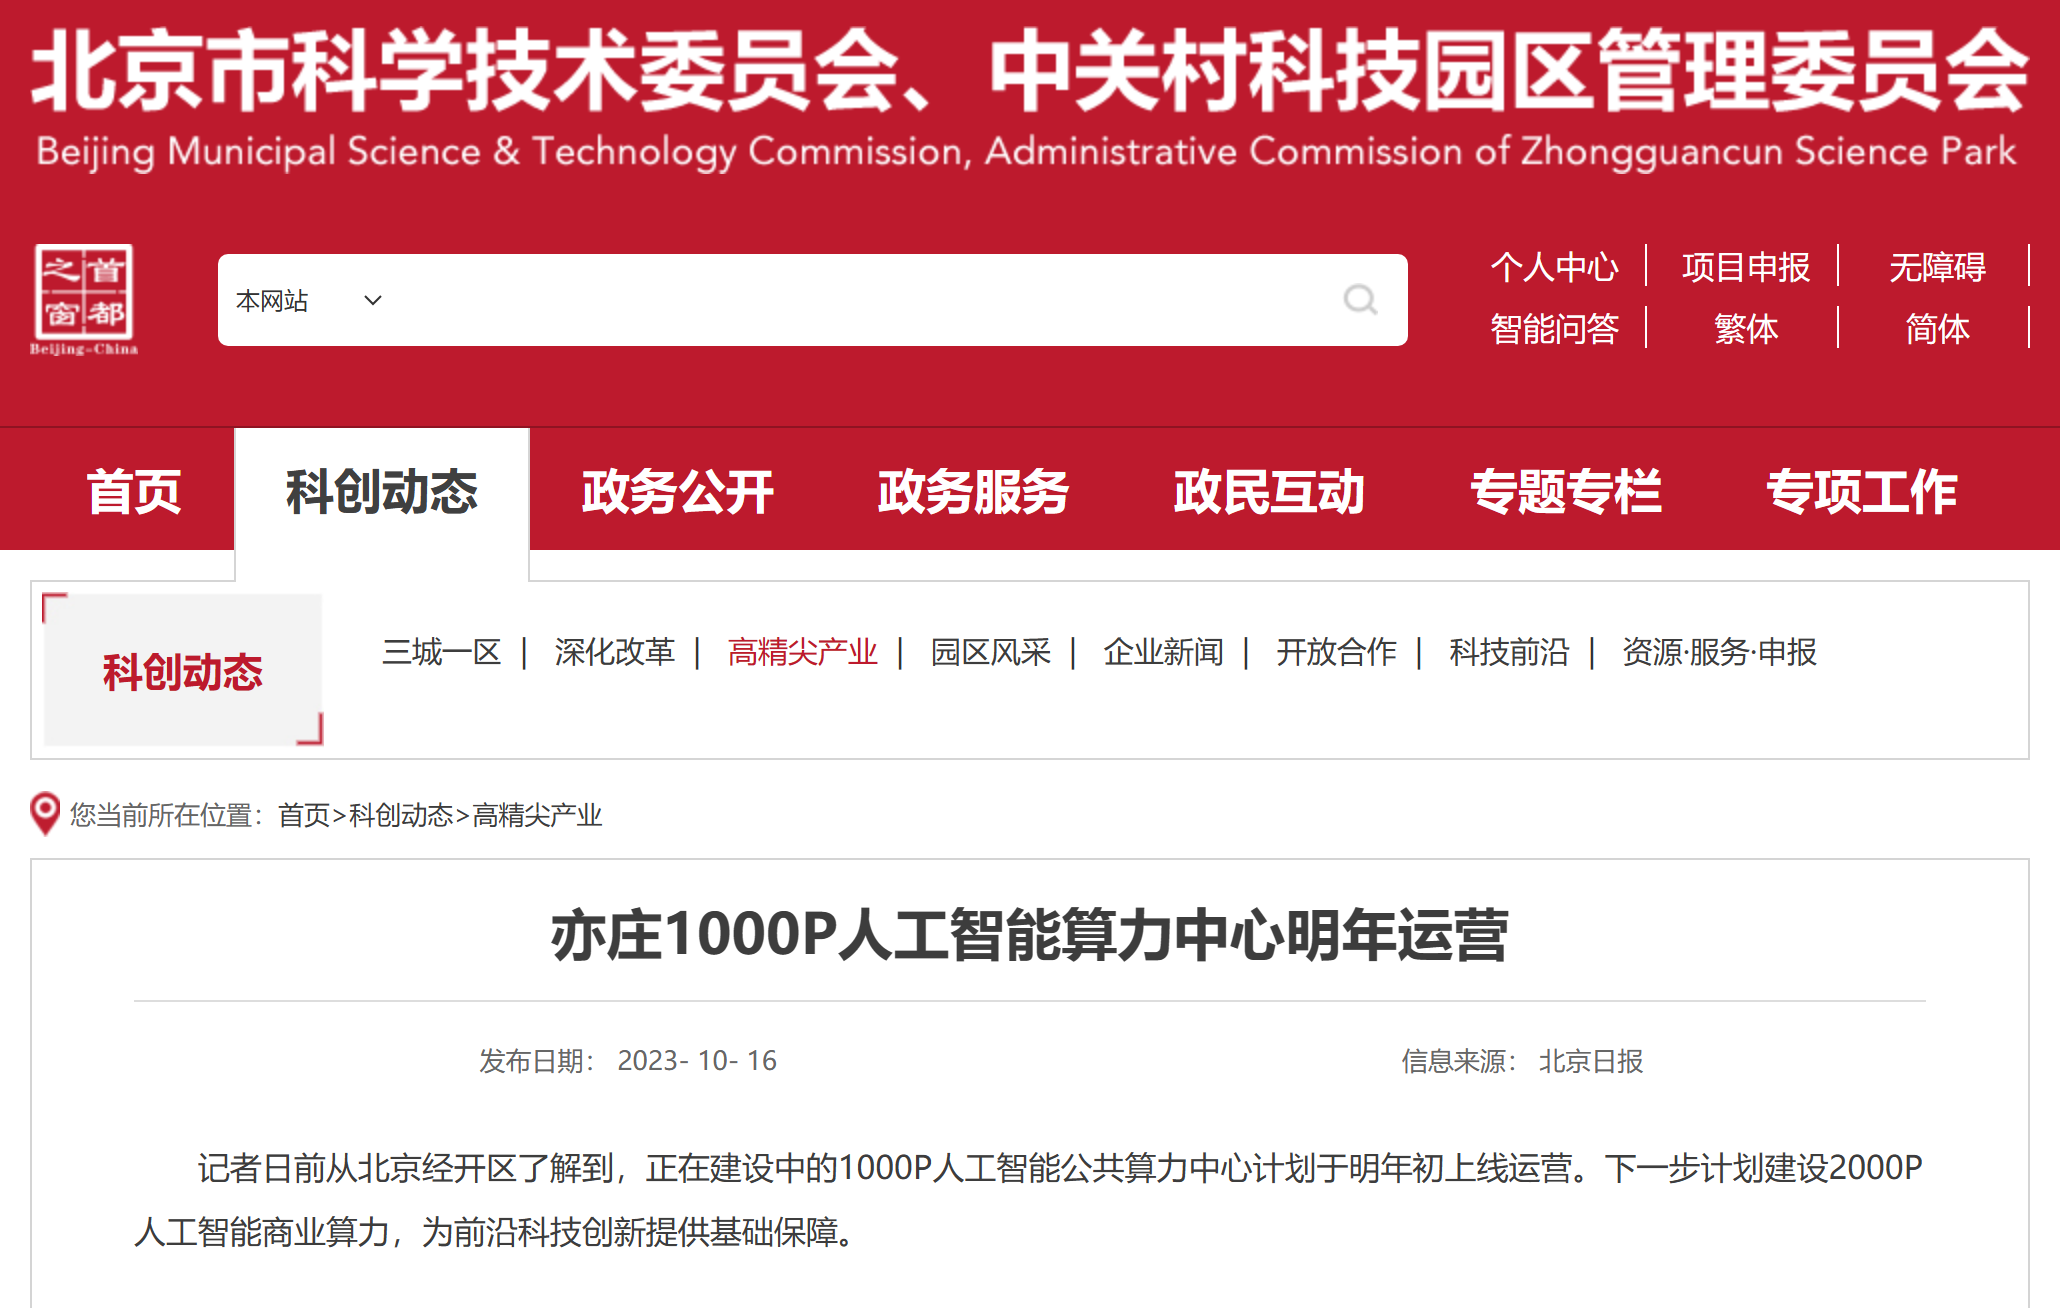Go to the 首页 main nav tab
The width and height of the screenshot is (2060, 1308).
coord(134,491)
